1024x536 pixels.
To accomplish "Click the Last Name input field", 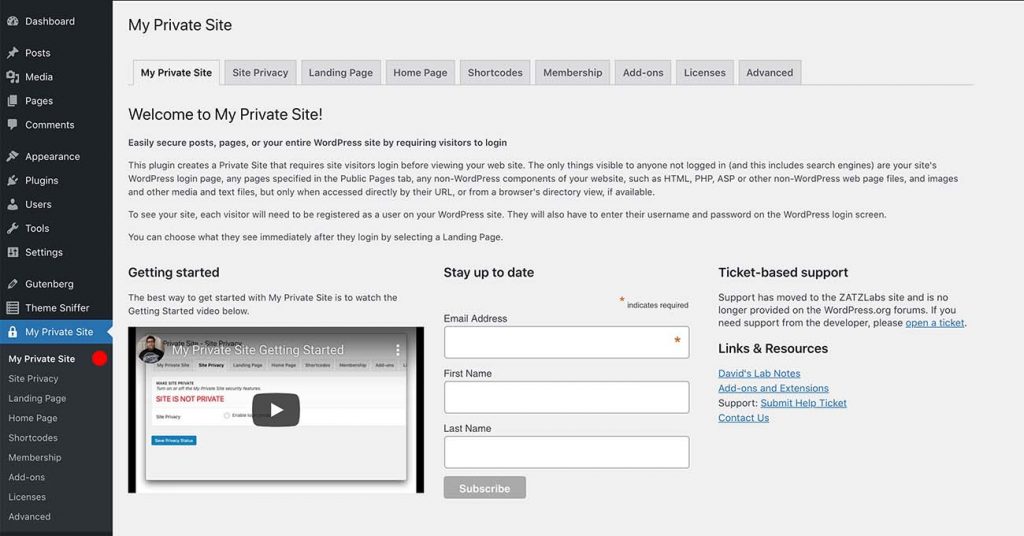I will (566, 452).
